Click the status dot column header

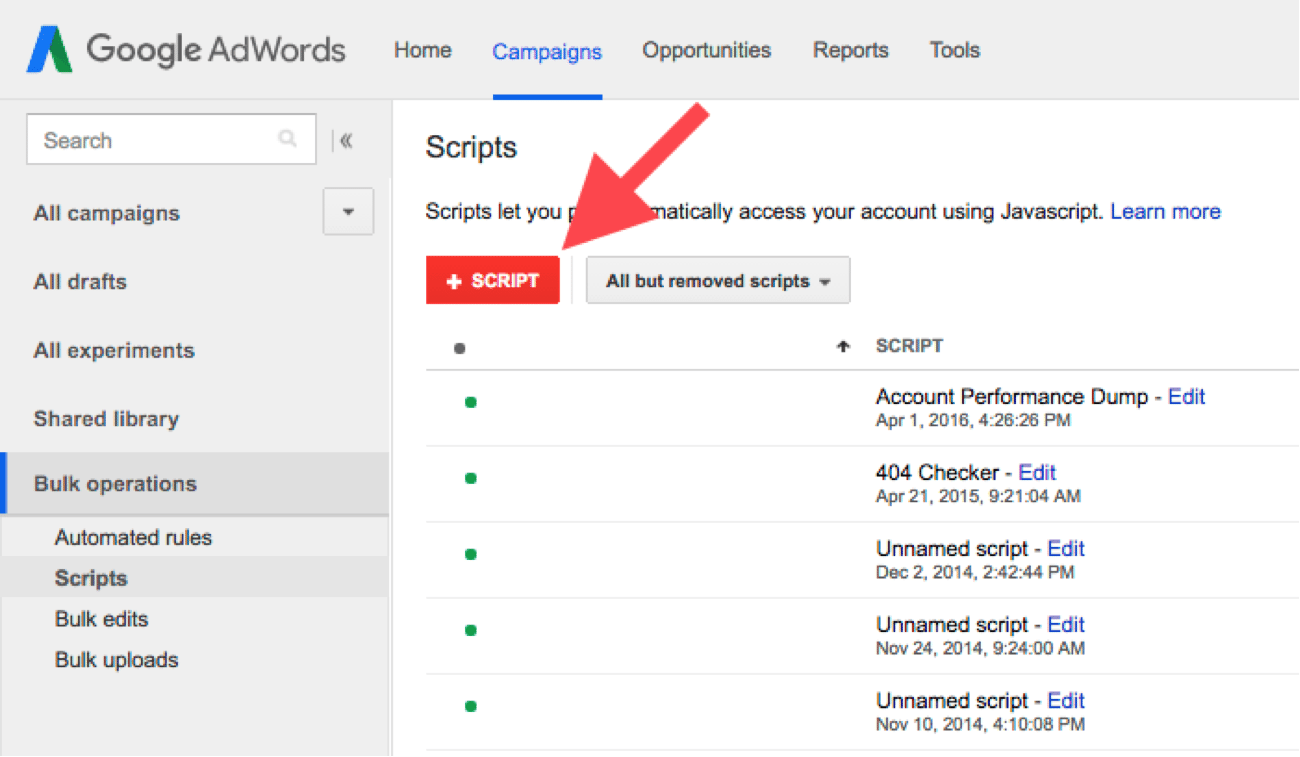click(459, 348)
